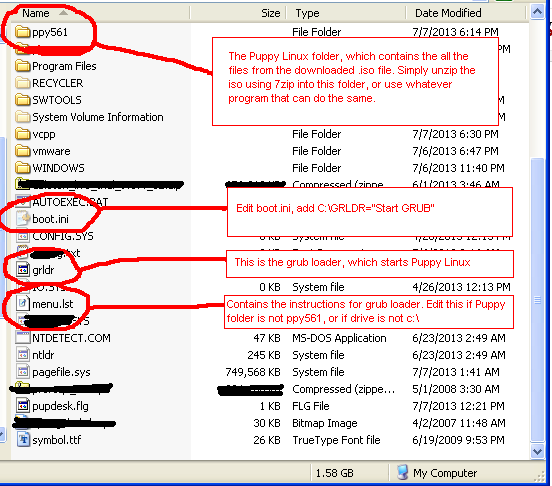Click the NTDETECT.COM file icon
Image resolution: width=552 pixels, height=486 pixels.
[x=23, y=337]
